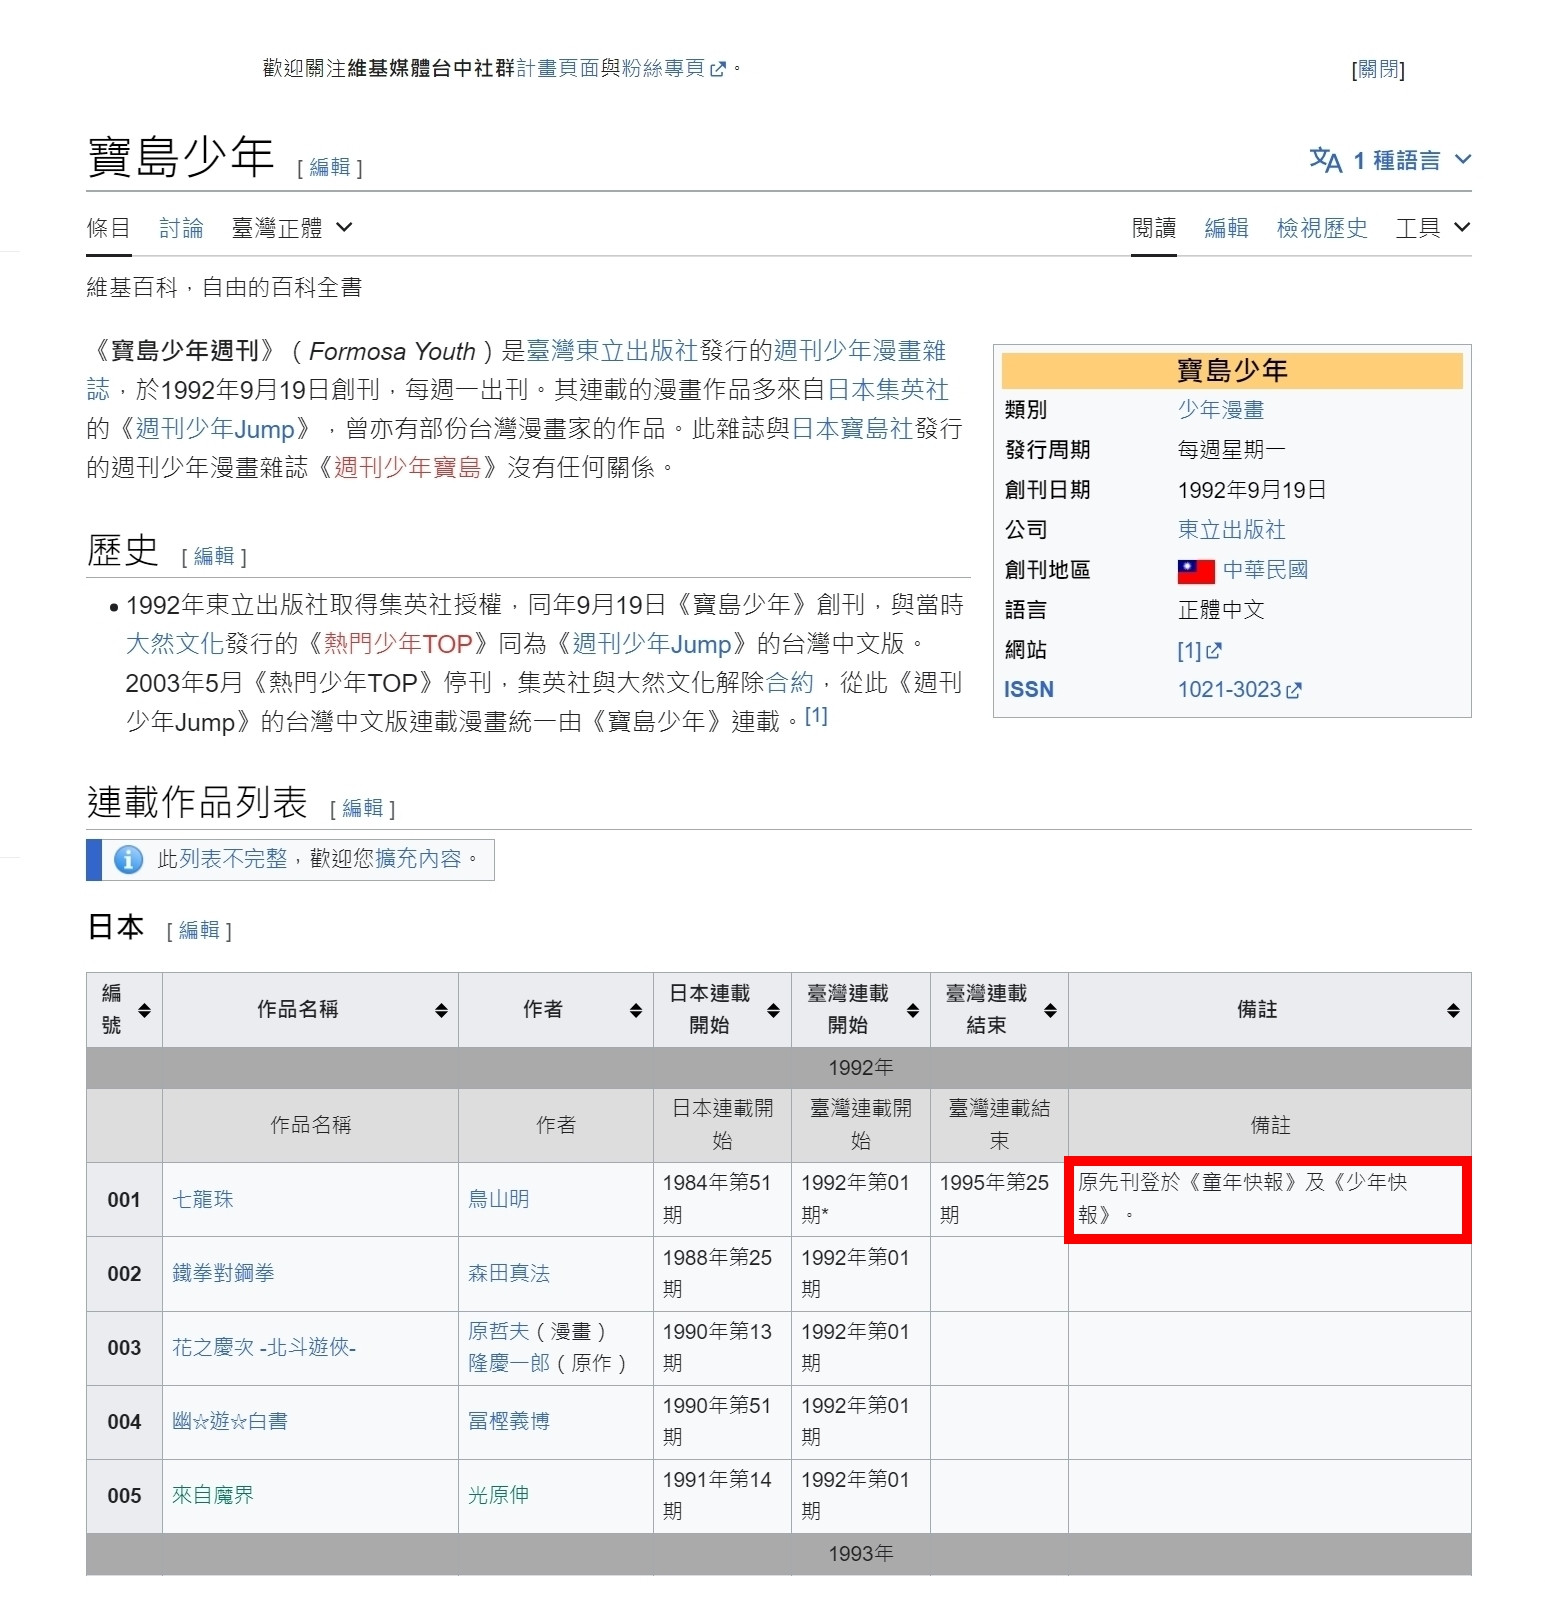The image size is (1545, 1620).
Task: Click the Republic of China flag icon
Action: click(x=1196, y=571)
